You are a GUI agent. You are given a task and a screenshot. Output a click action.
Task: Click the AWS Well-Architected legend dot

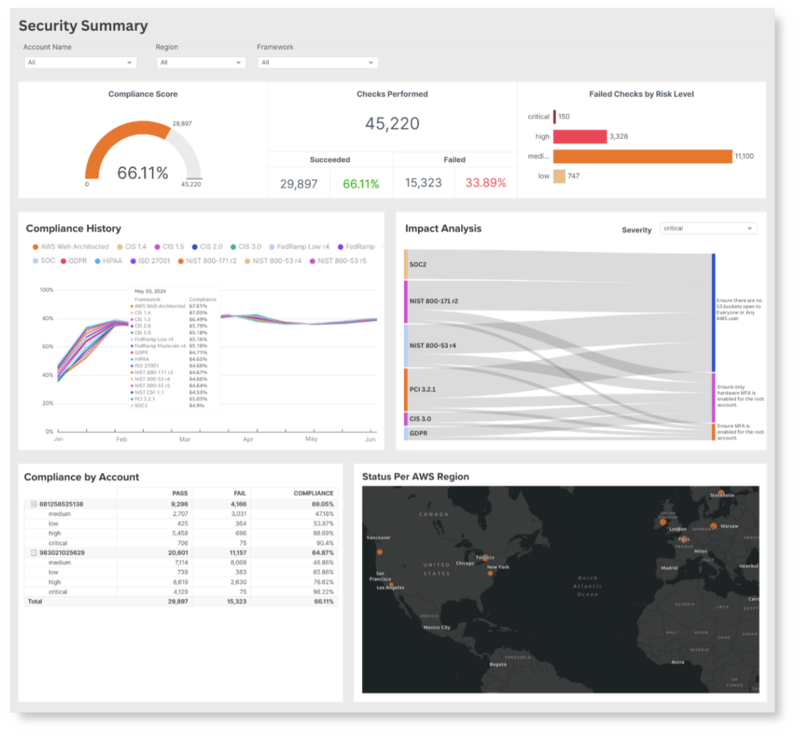[36, 246]
